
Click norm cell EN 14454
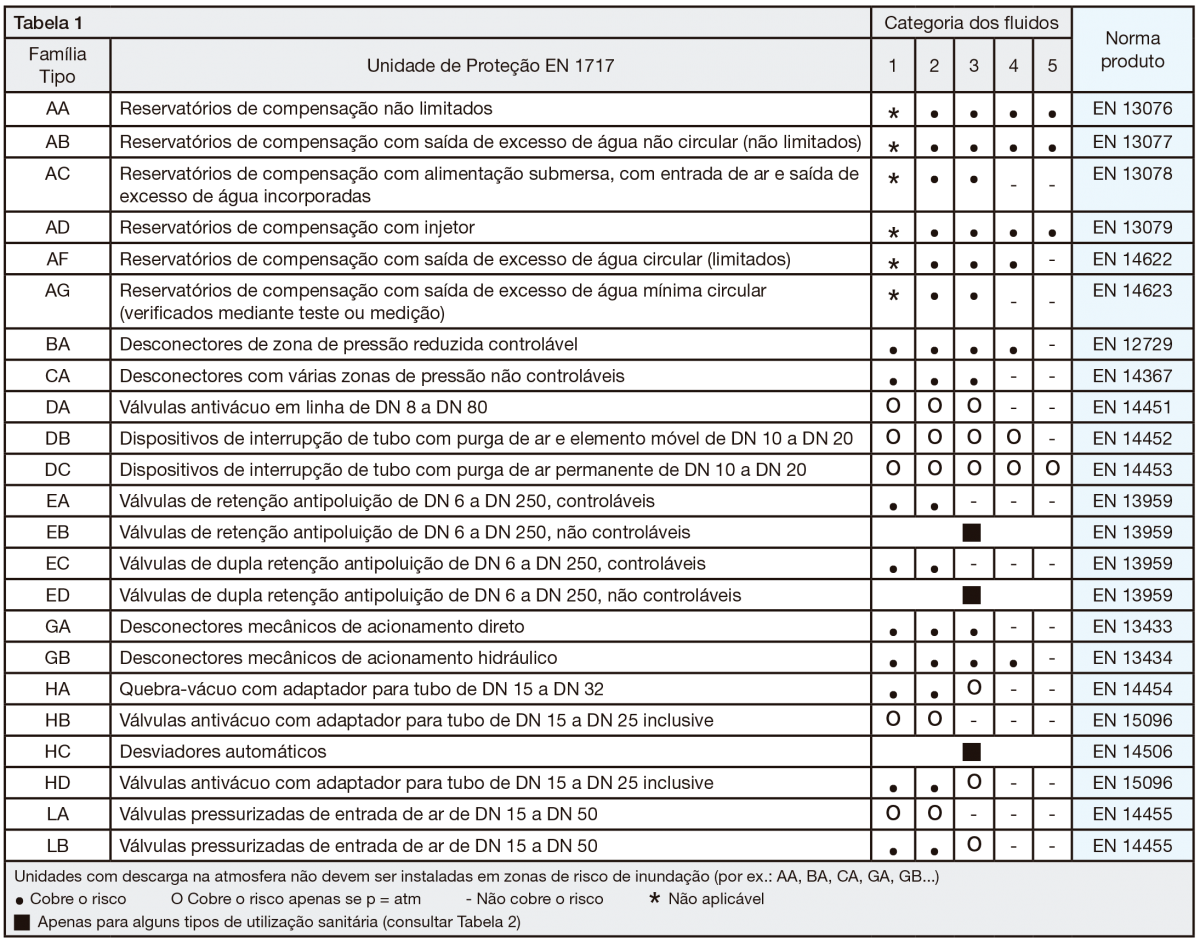(x=1133, y=688)
